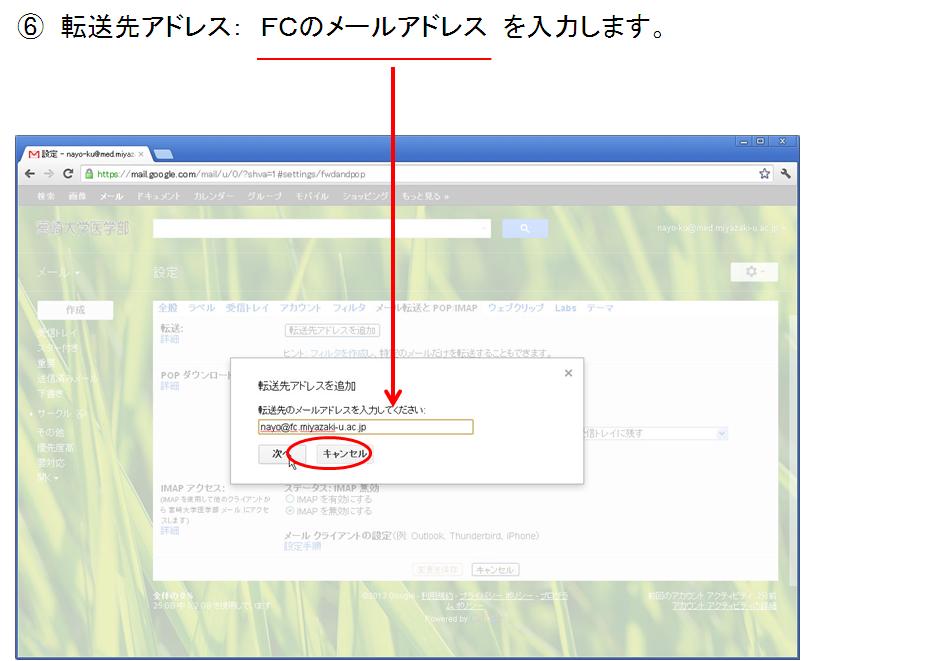This screenshot has height=661, width=927.
Task: Switch to the 'フィルタ' settings tab
Action: 349,308
